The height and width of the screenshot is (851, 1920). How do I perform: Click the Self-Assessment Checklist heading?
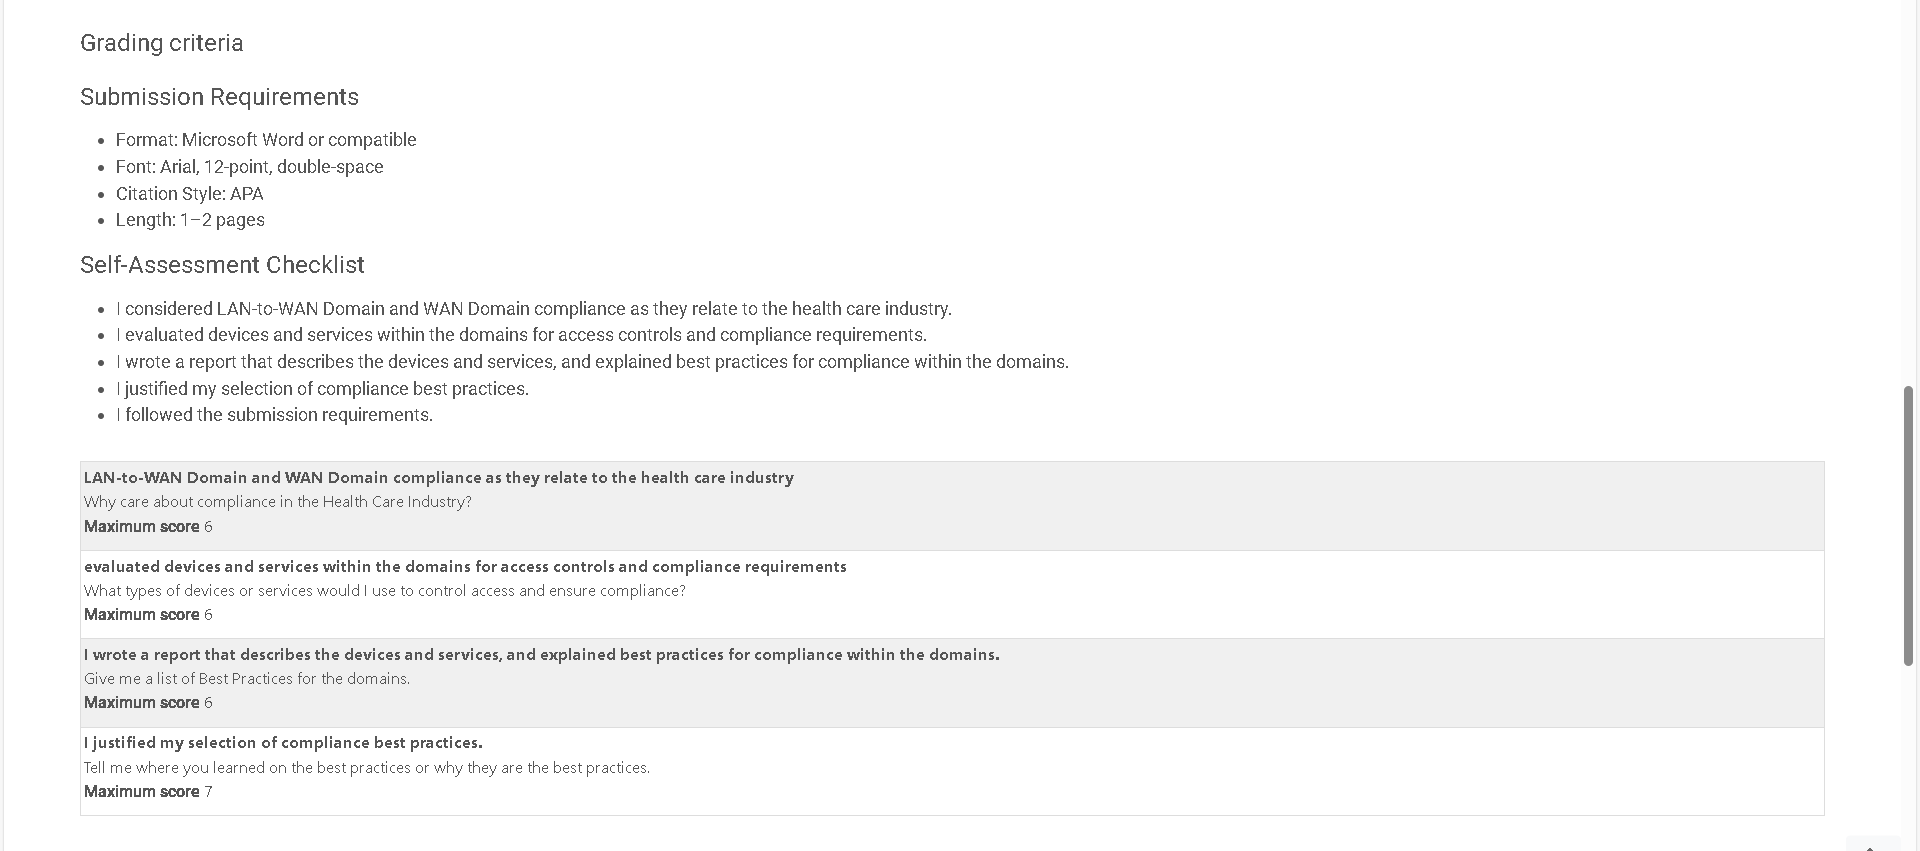pyautogui.click(x=222, y=265)
